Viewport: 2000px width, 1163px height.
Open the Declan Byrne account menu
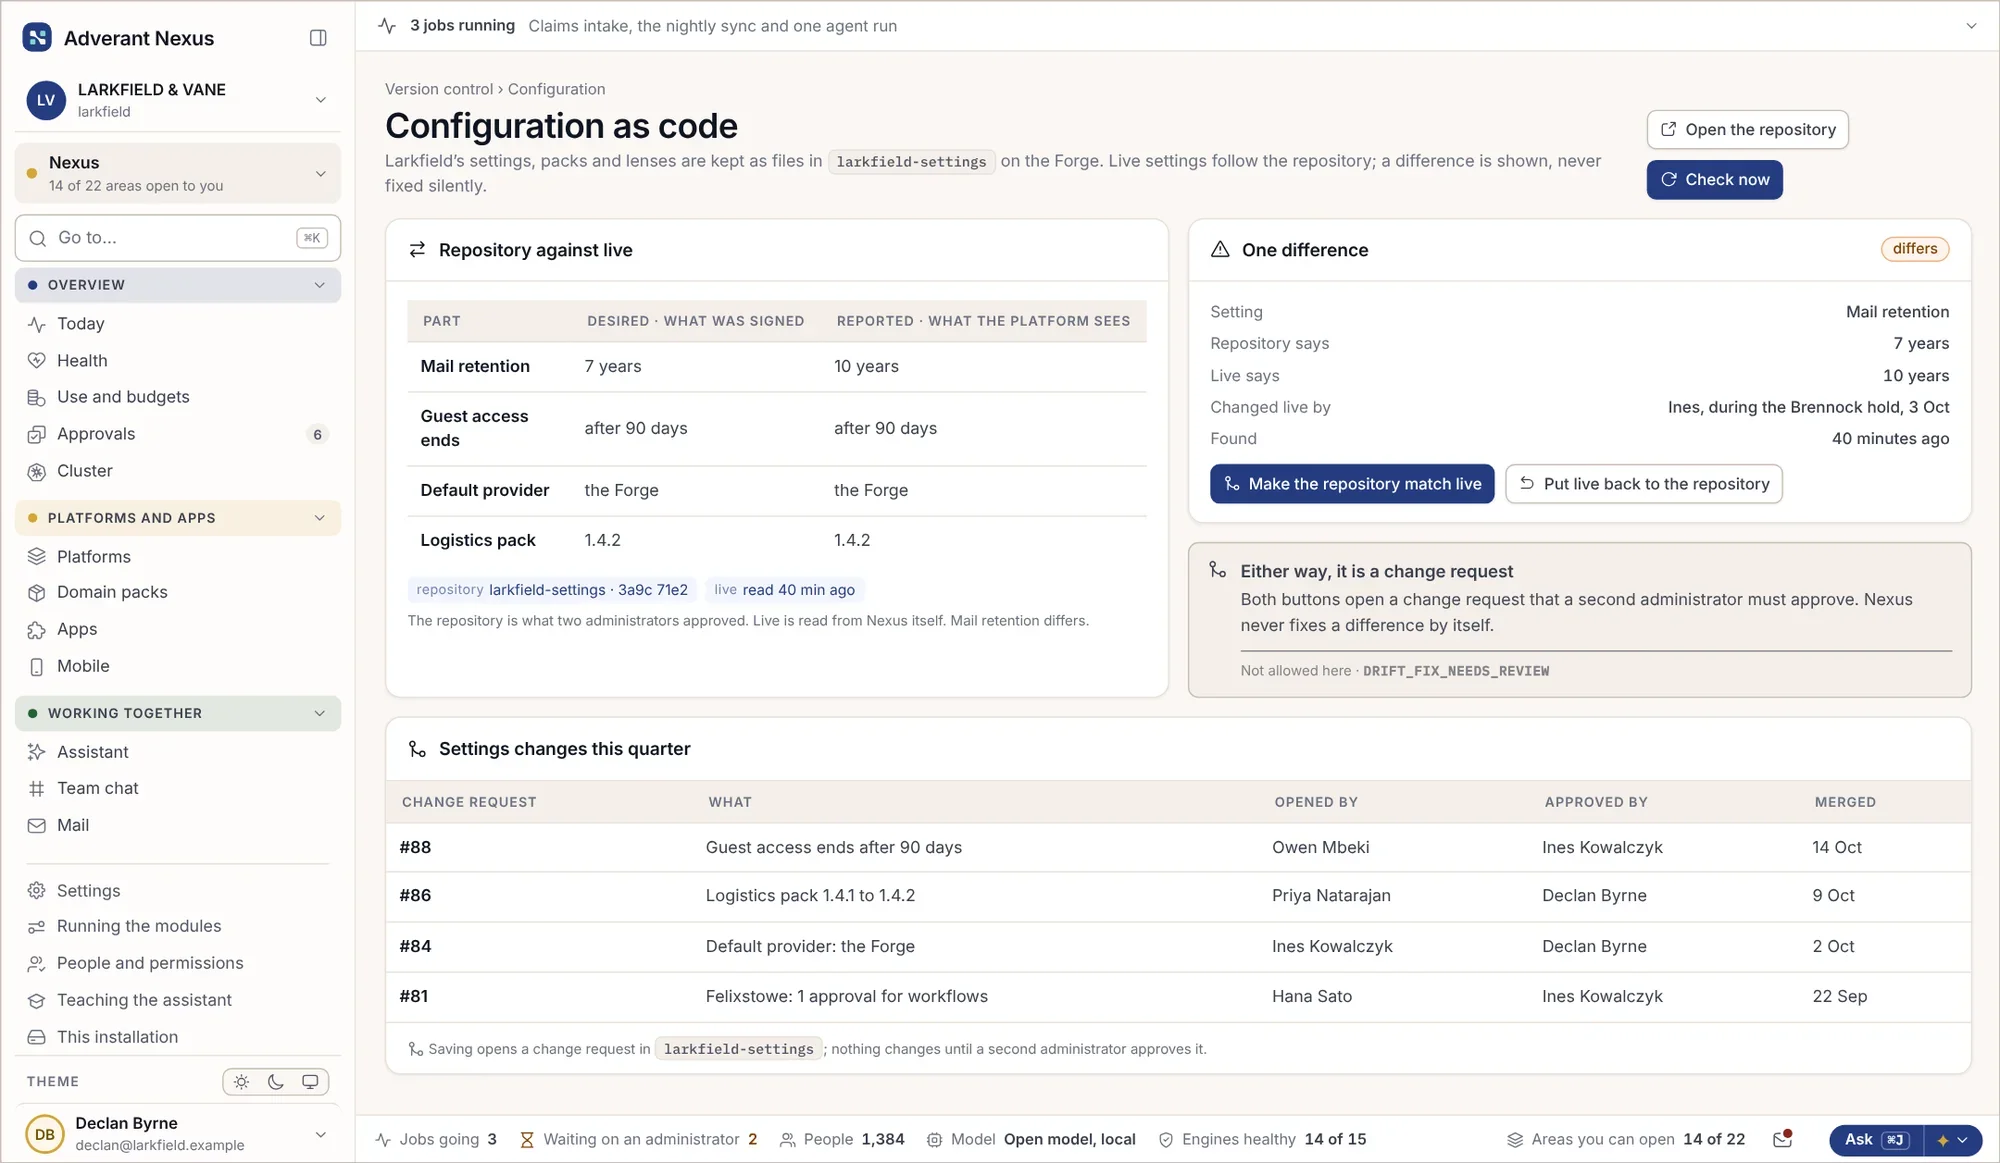pyautogui.click(x=178, y=1135)
